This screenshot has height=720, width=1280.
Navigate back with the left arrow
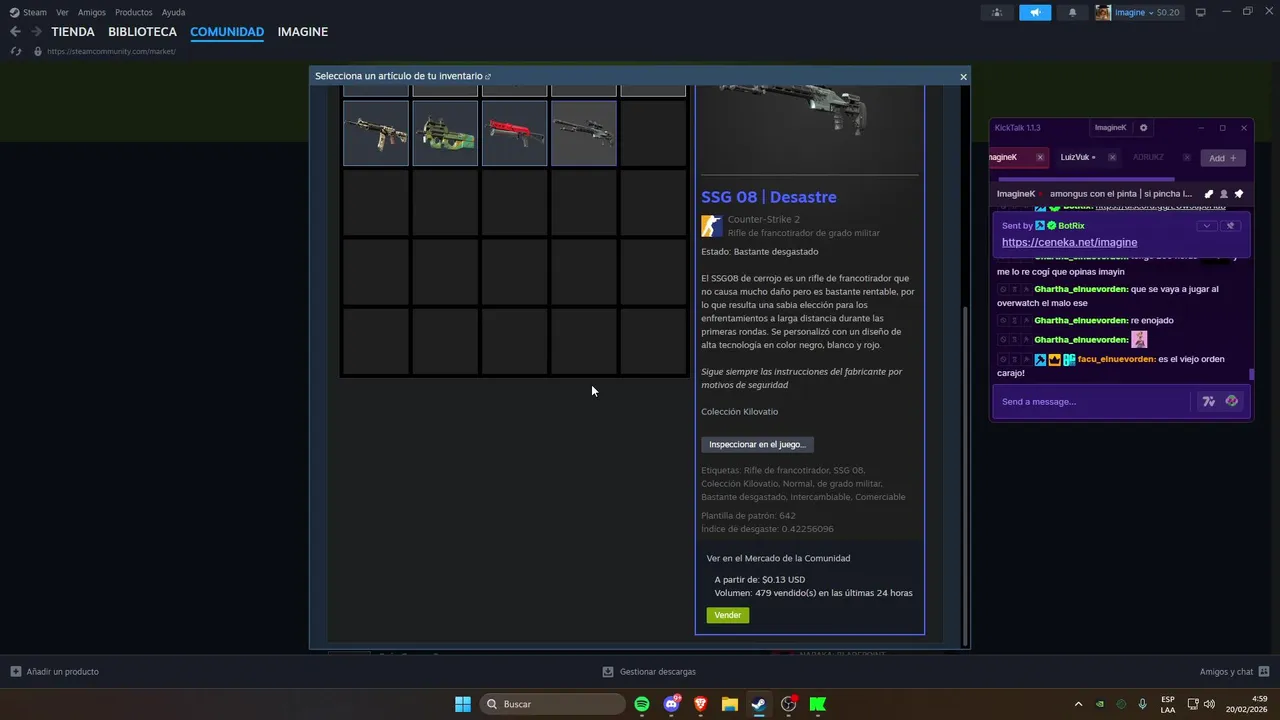(x=15, y=32)
